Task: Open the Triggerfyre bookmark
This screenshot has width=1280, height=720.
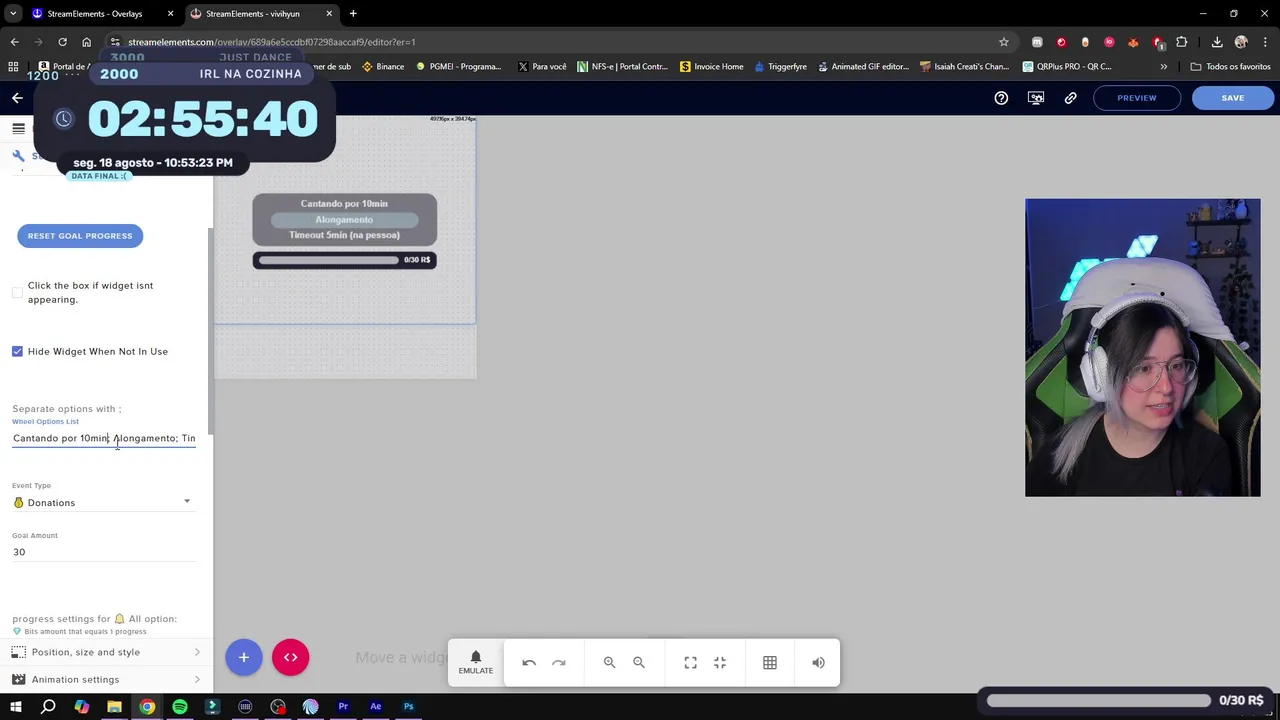Action: tap(780, 66)
